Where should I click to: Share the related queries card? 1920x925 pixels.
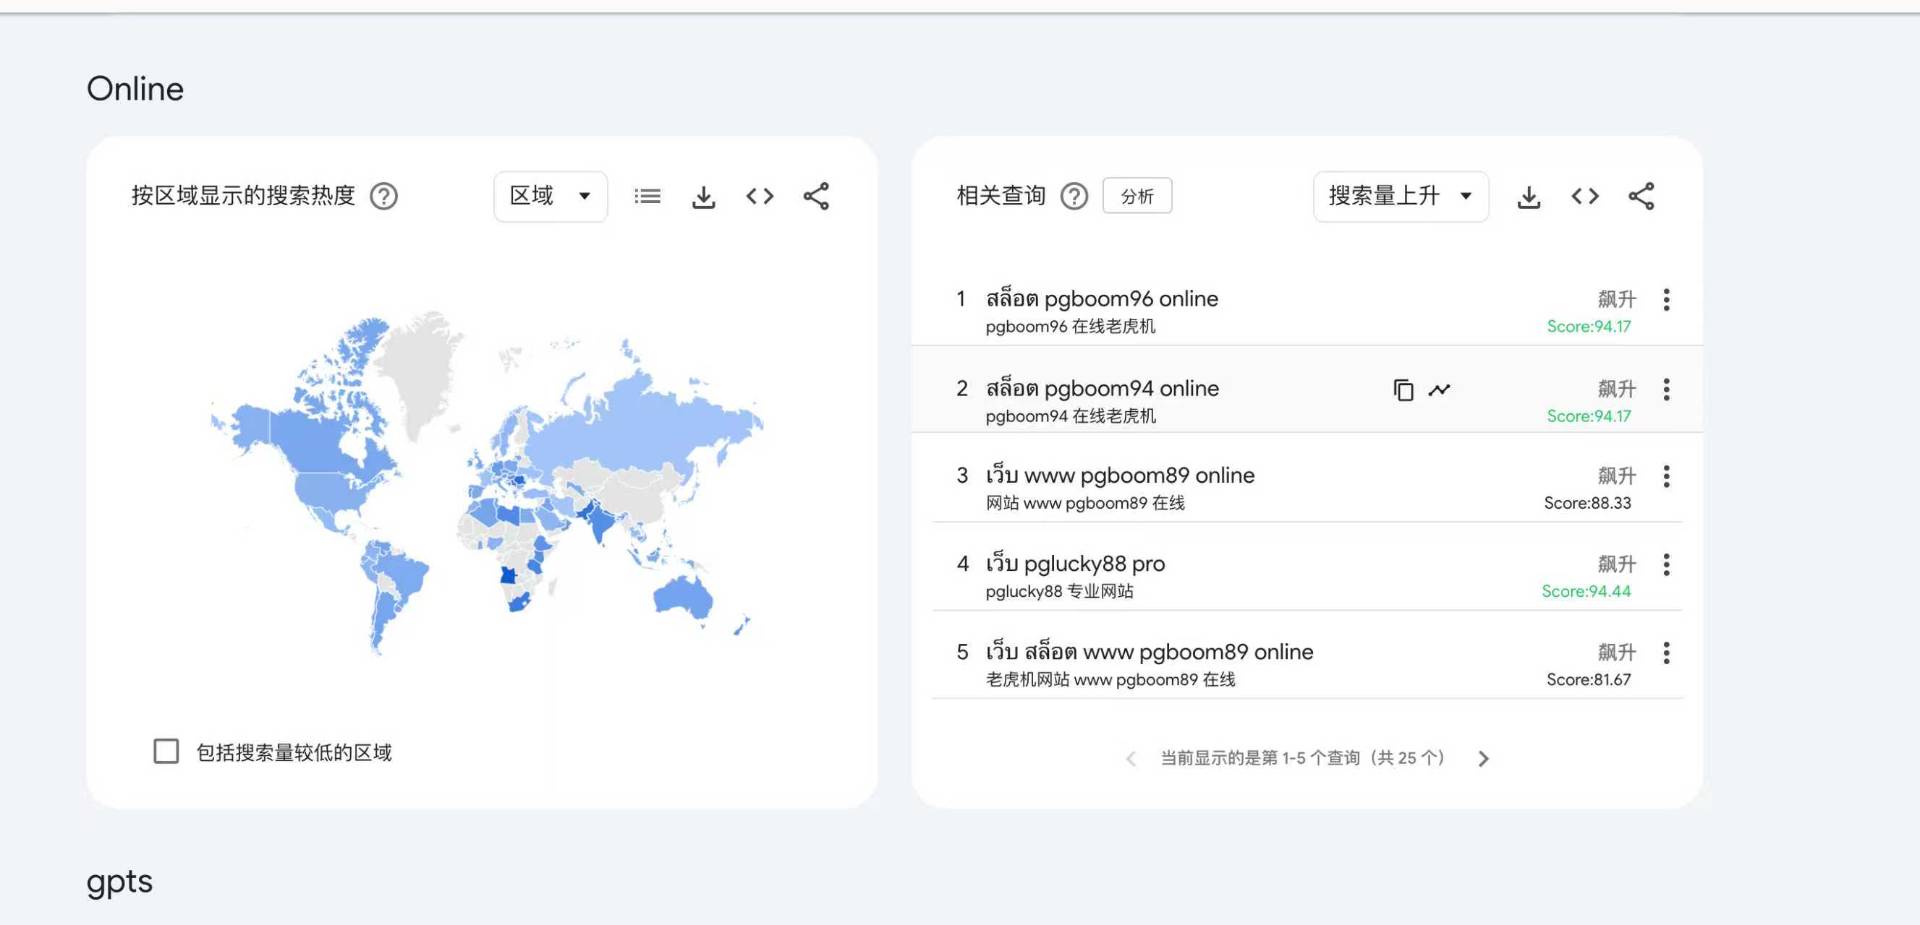point(1641,196)
